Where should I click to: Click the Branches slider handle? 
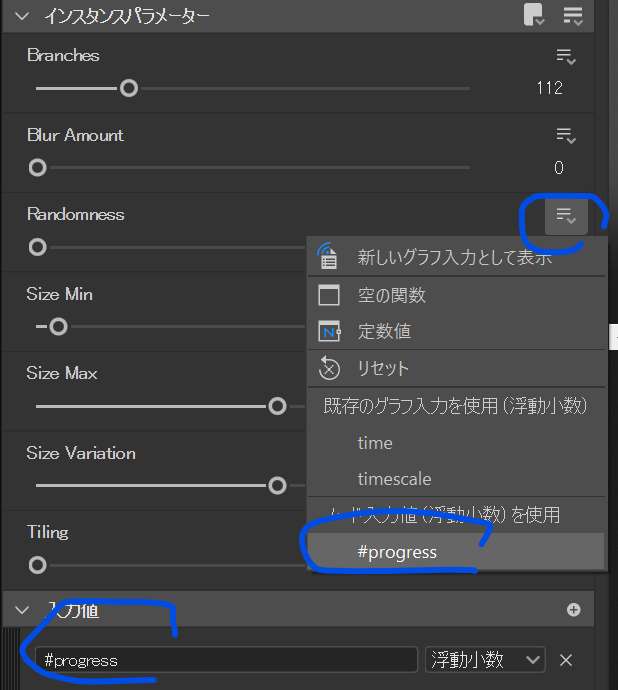pyautogui.click(x=128, y=88)
